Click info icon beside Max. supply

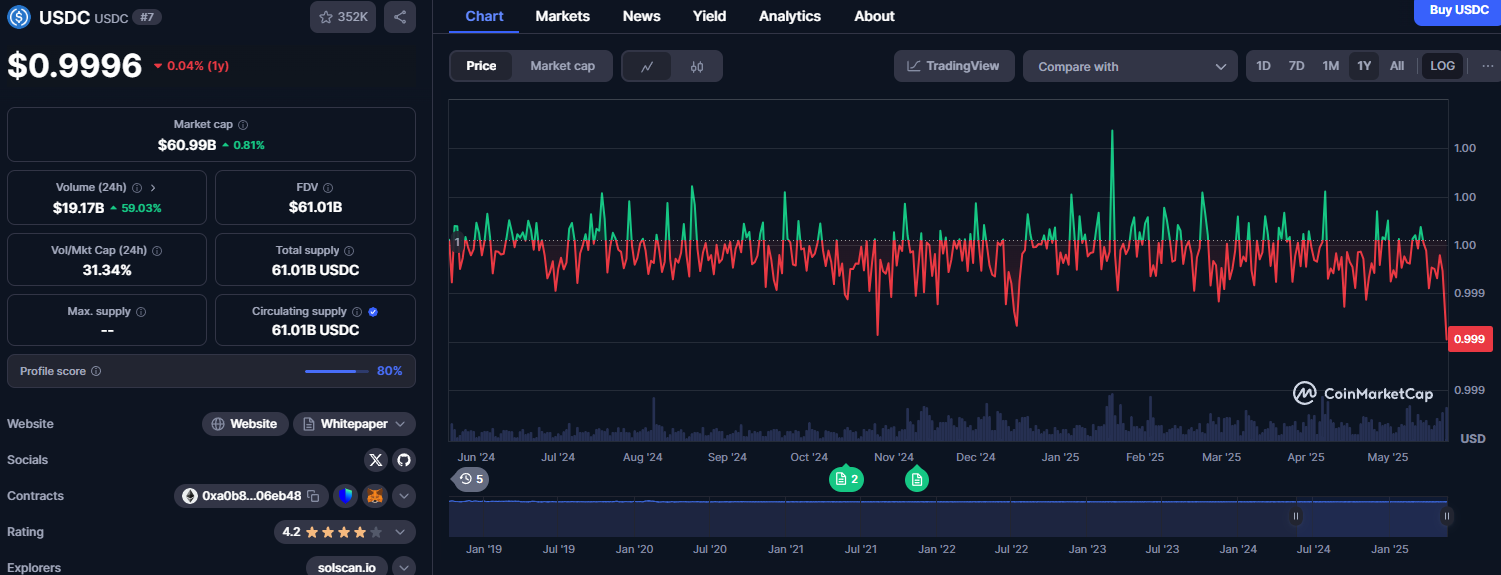click(x=140, y=312)
